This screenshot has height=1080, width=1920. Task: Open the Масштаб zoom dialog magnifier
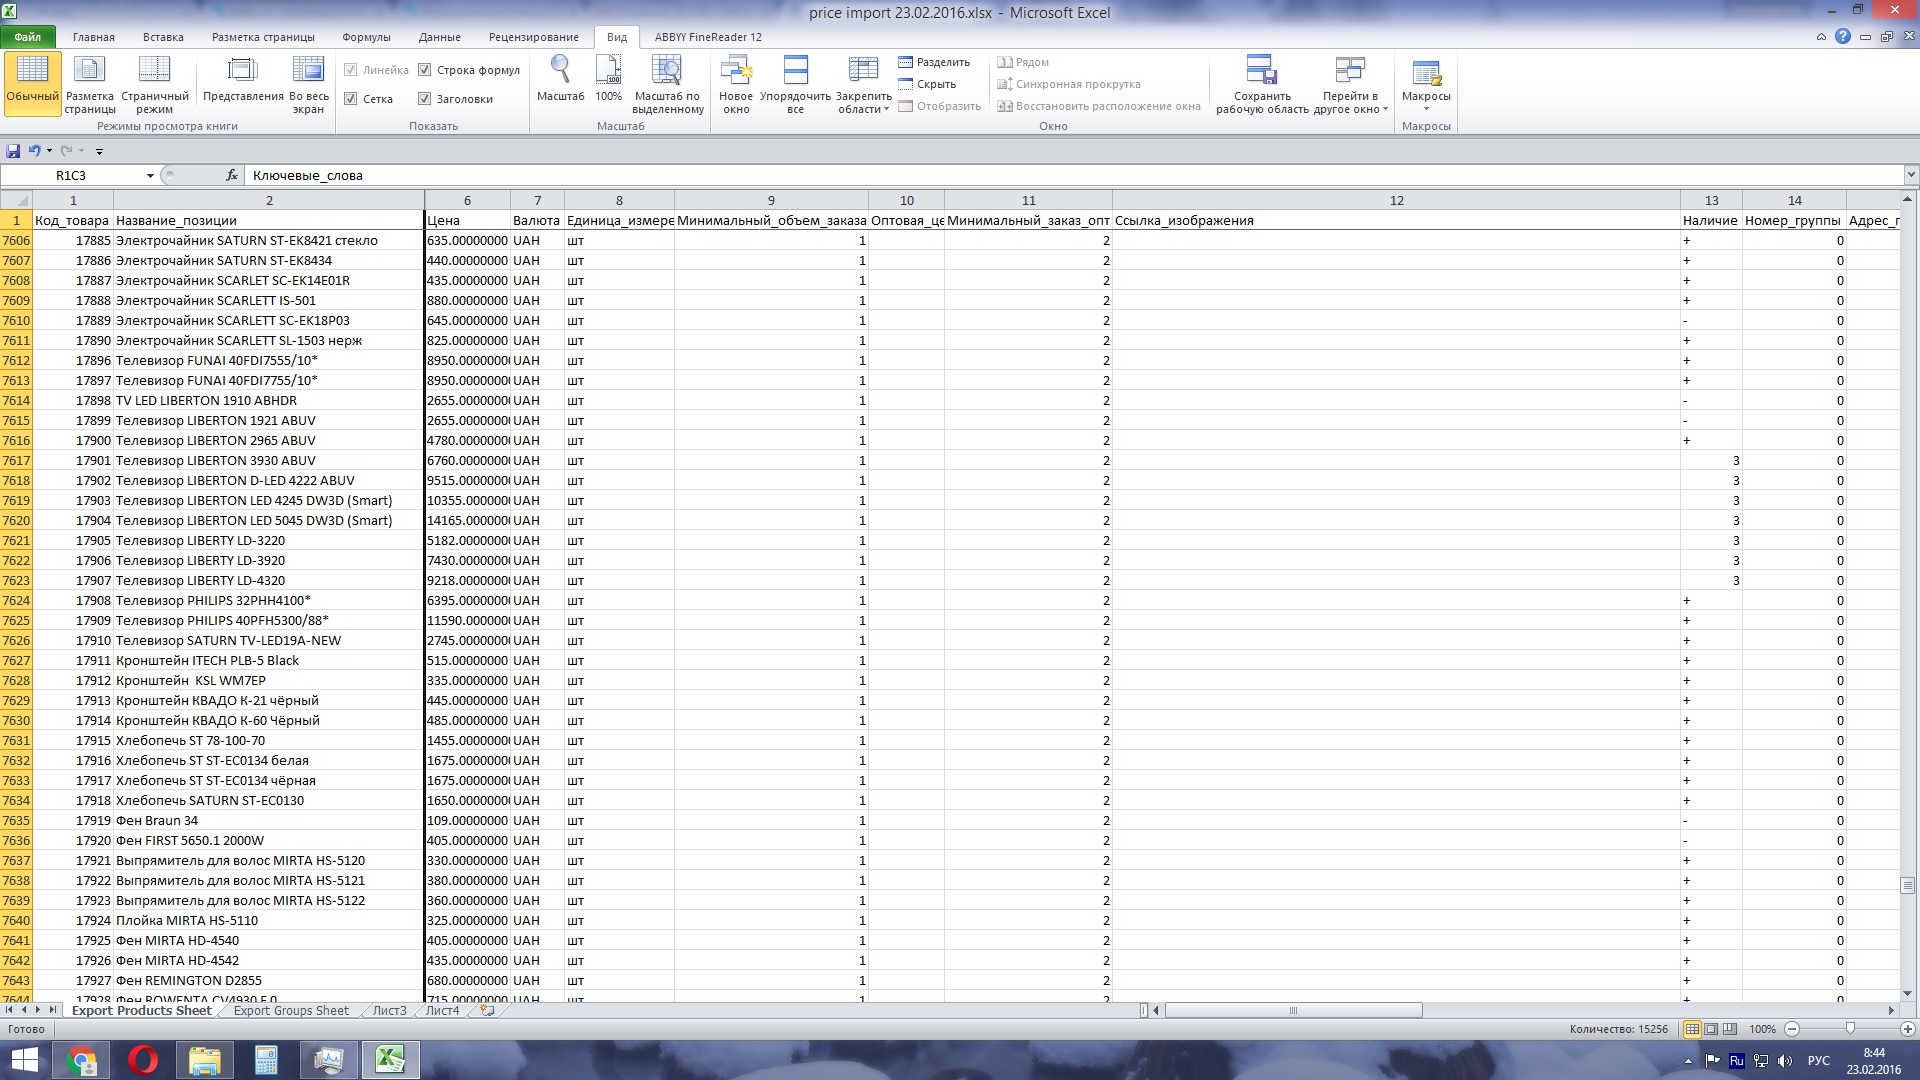(561, 79)
